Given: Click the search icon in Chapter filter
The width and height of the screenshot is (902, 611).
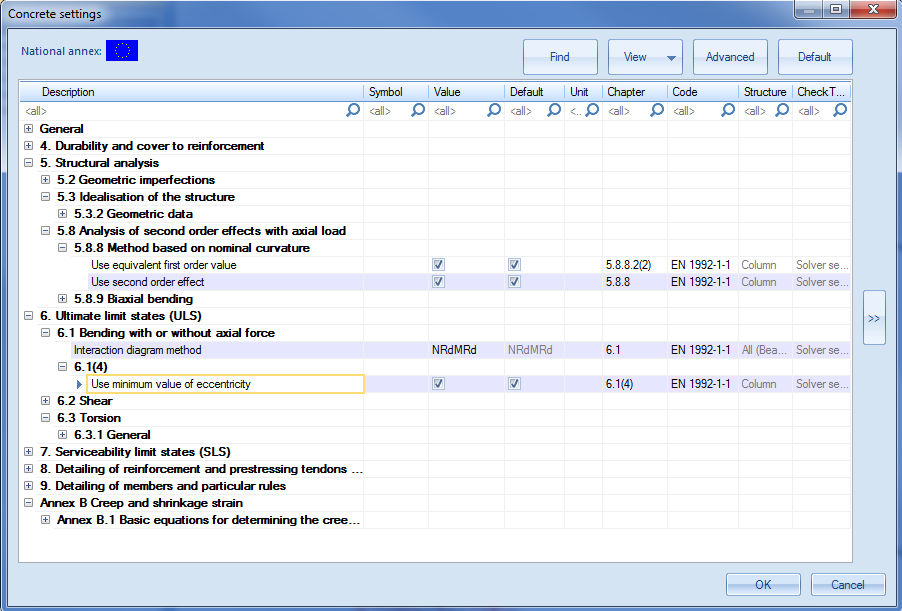Looking at the screenshot, I should click(x=657, y=111).
